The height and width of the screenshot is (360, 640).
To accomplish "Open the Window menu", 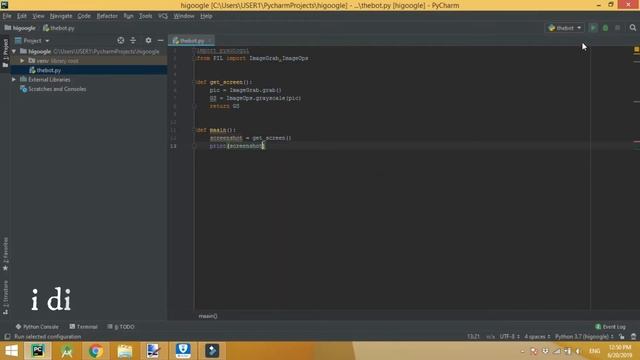I will pos(184,16).
